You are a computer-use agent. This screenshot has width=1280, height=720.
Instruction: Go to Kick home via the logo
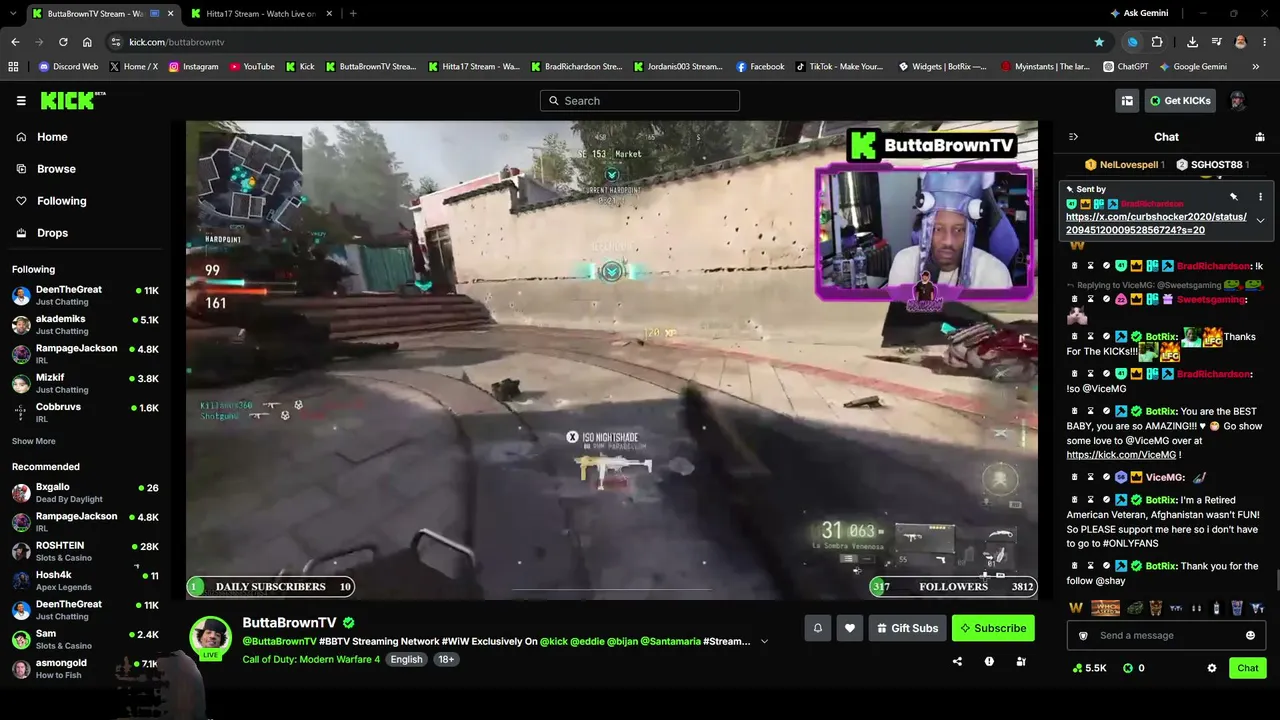72,100
